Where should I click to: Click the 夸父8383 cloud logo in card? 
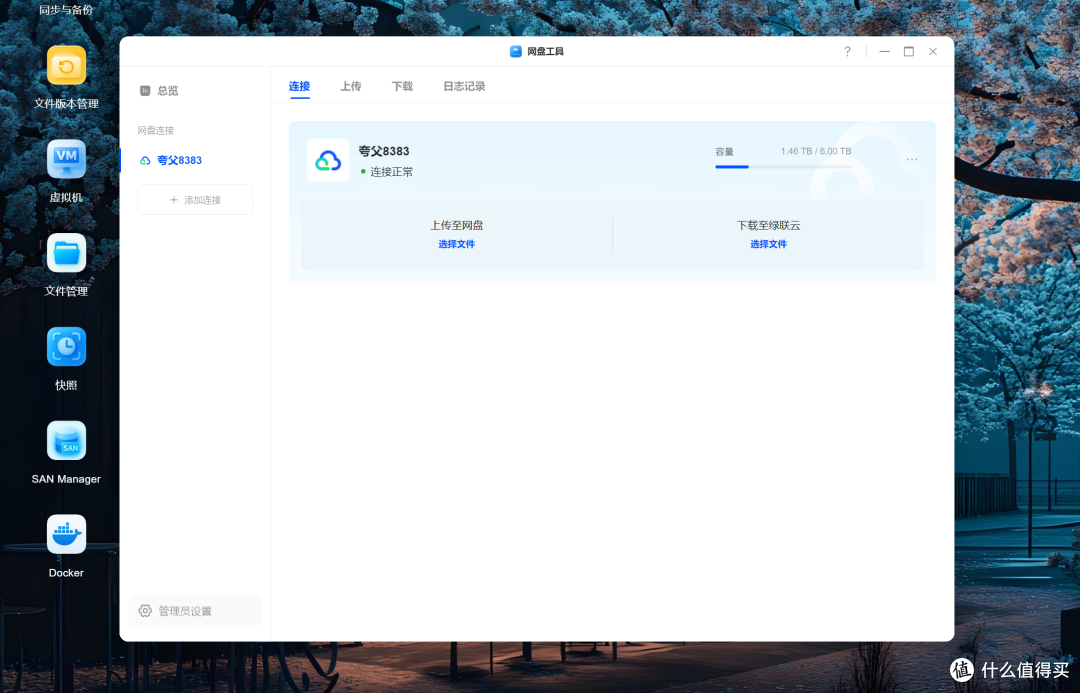point(328,161)
